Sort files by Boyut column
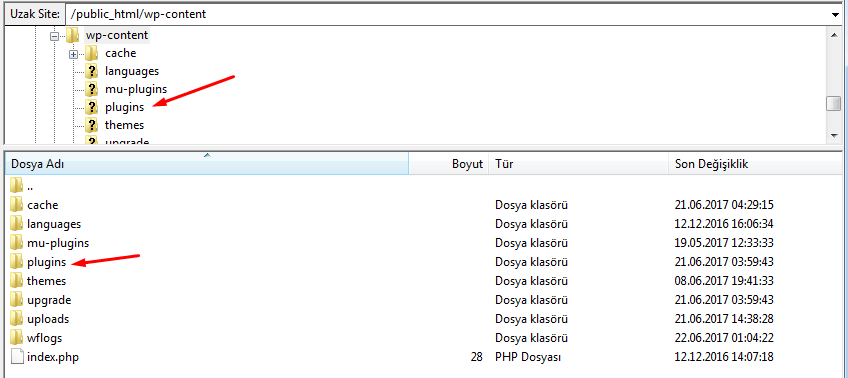 coord(448,164)
